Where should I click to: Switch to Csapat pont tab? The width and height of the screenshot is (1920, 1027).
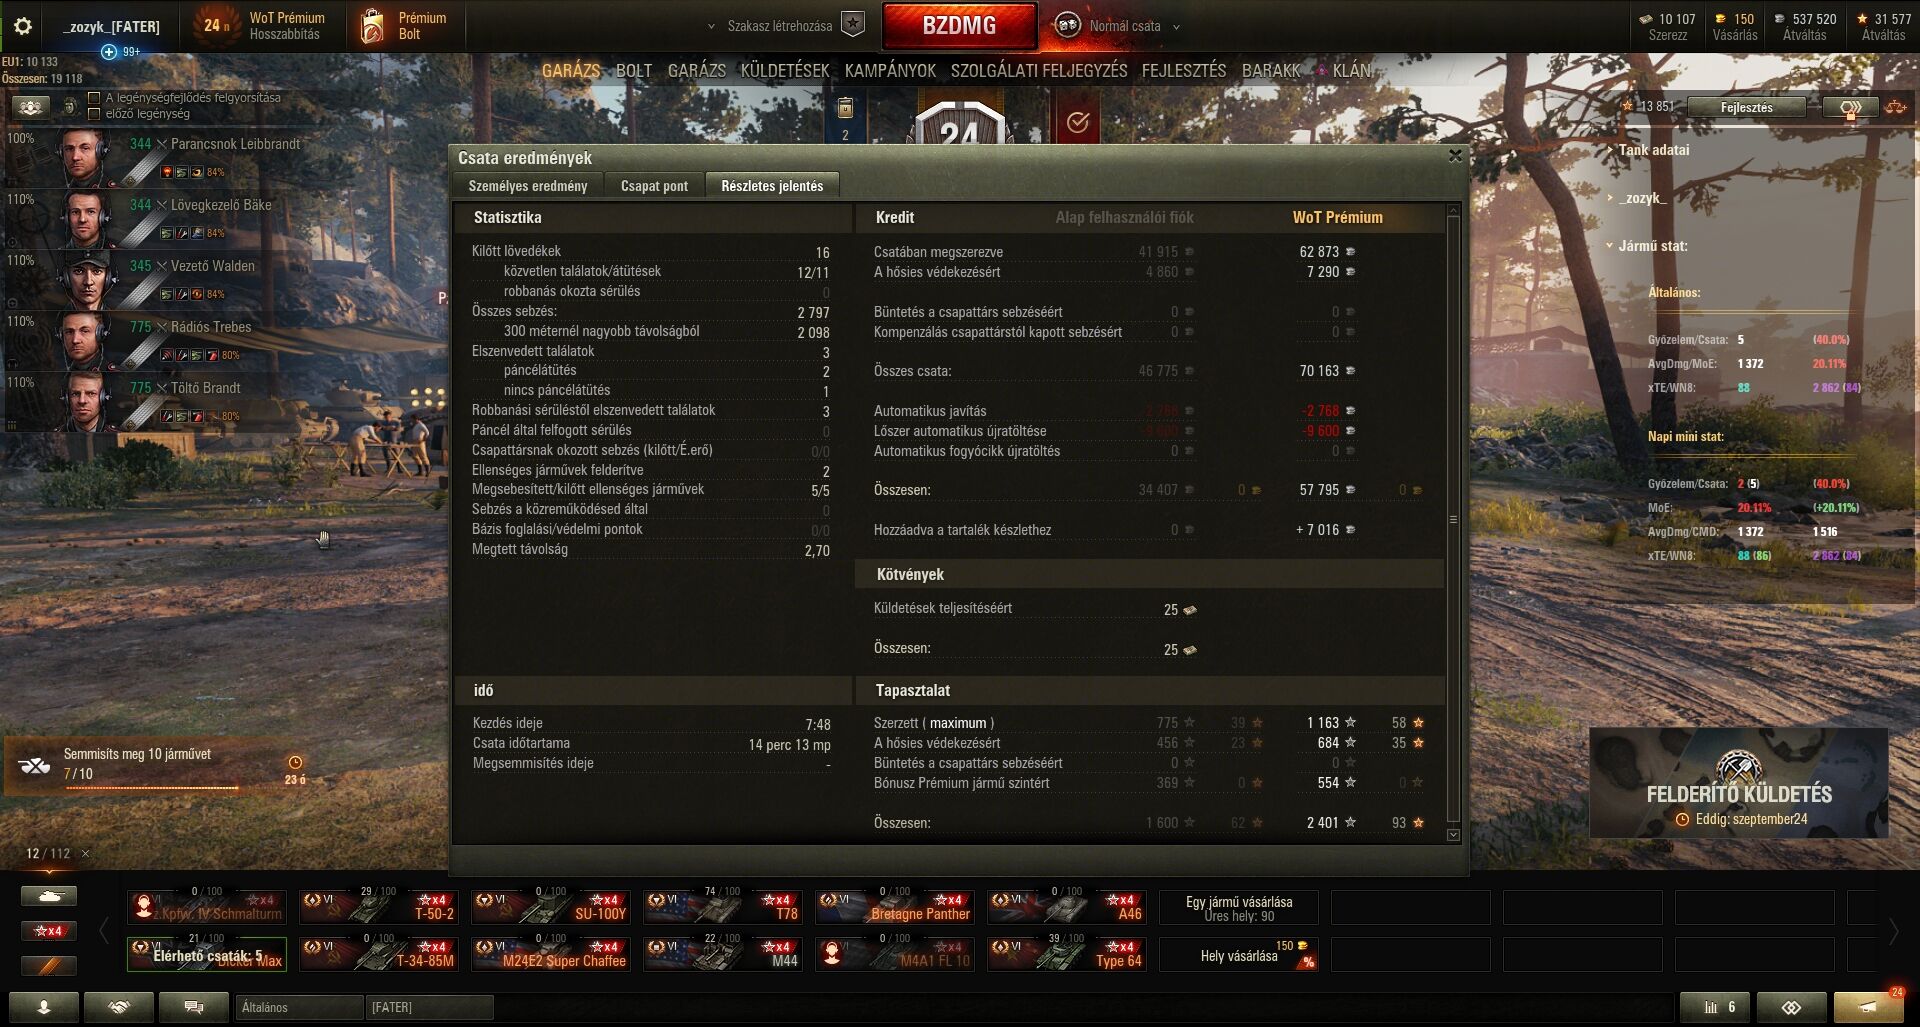[x=654, y=186]
